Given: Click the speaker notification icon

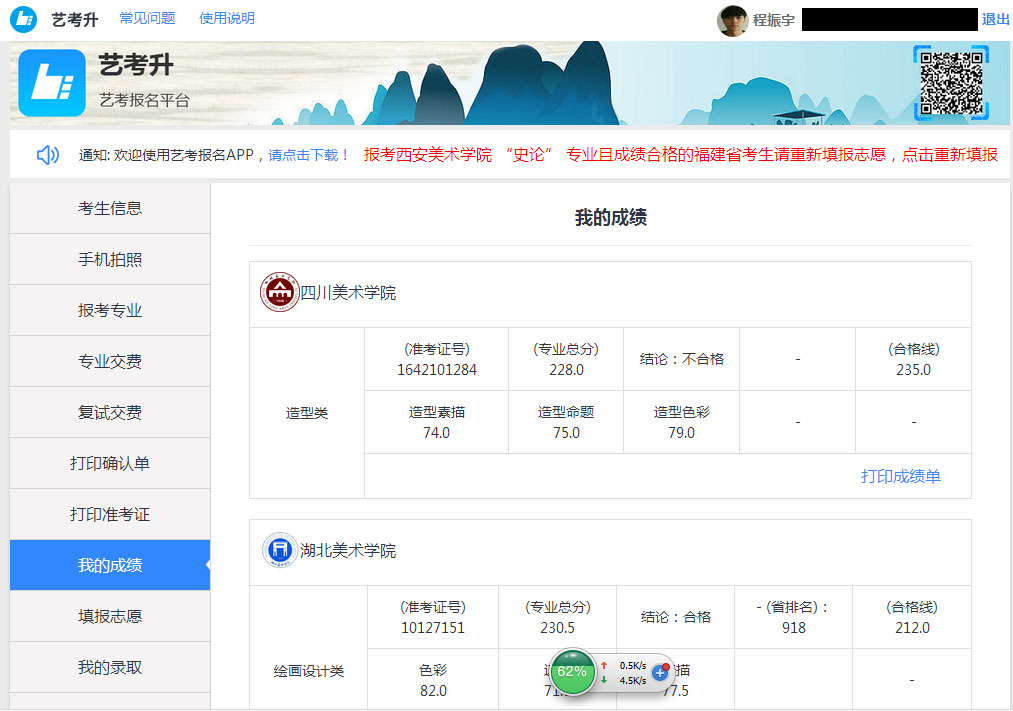Looking at the screenshot, I should [48, 155].
